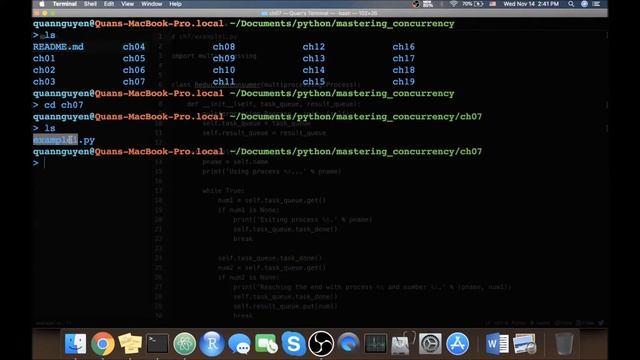Screen dimensions: 640x360
Task: Click the ch06 directory name
Action: (134, 70)
